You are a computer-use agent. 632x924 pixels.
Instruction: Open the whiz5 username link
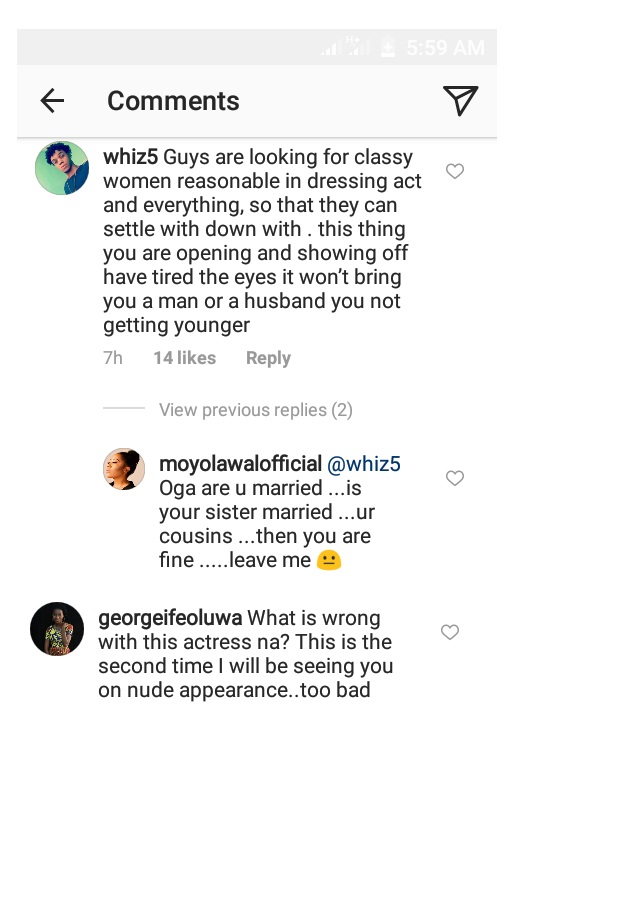click(130, 157)
